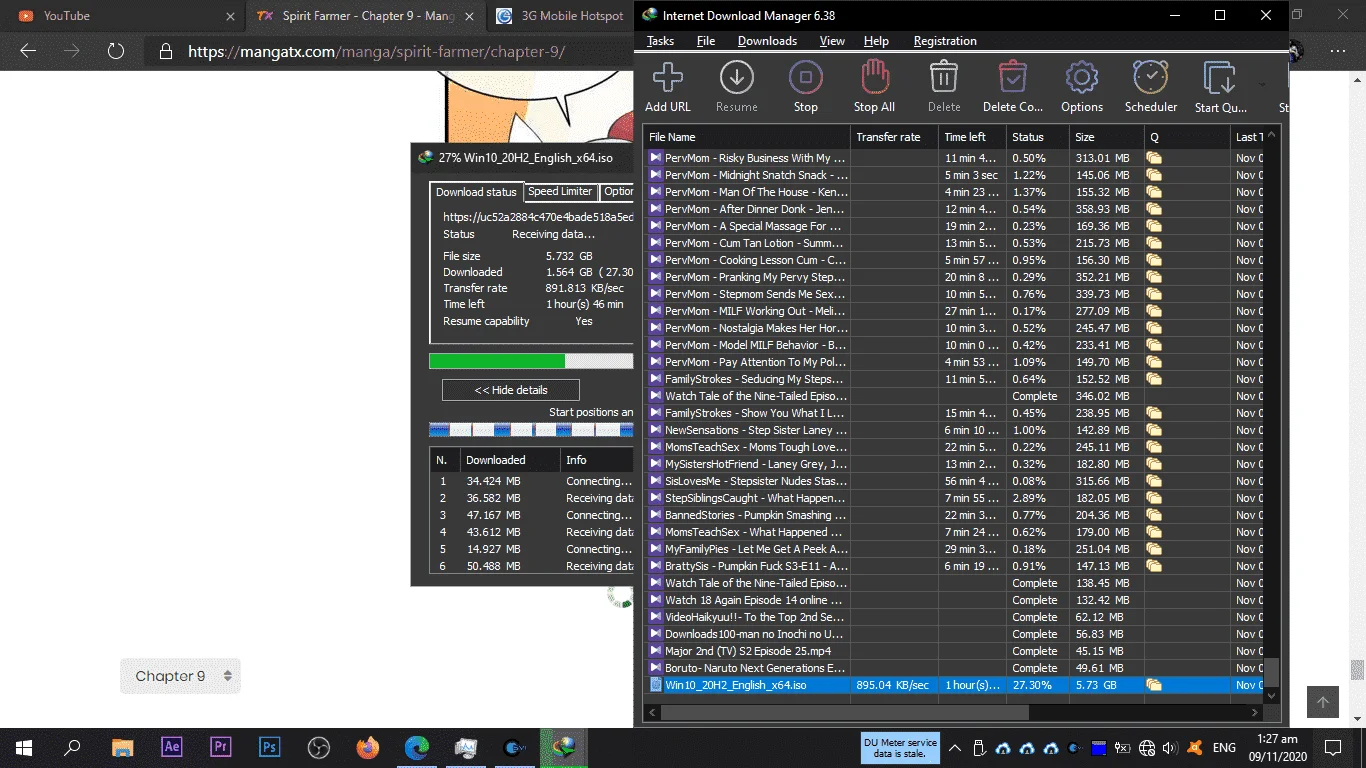Open the Windows Start menu

(x=23, y=747)
